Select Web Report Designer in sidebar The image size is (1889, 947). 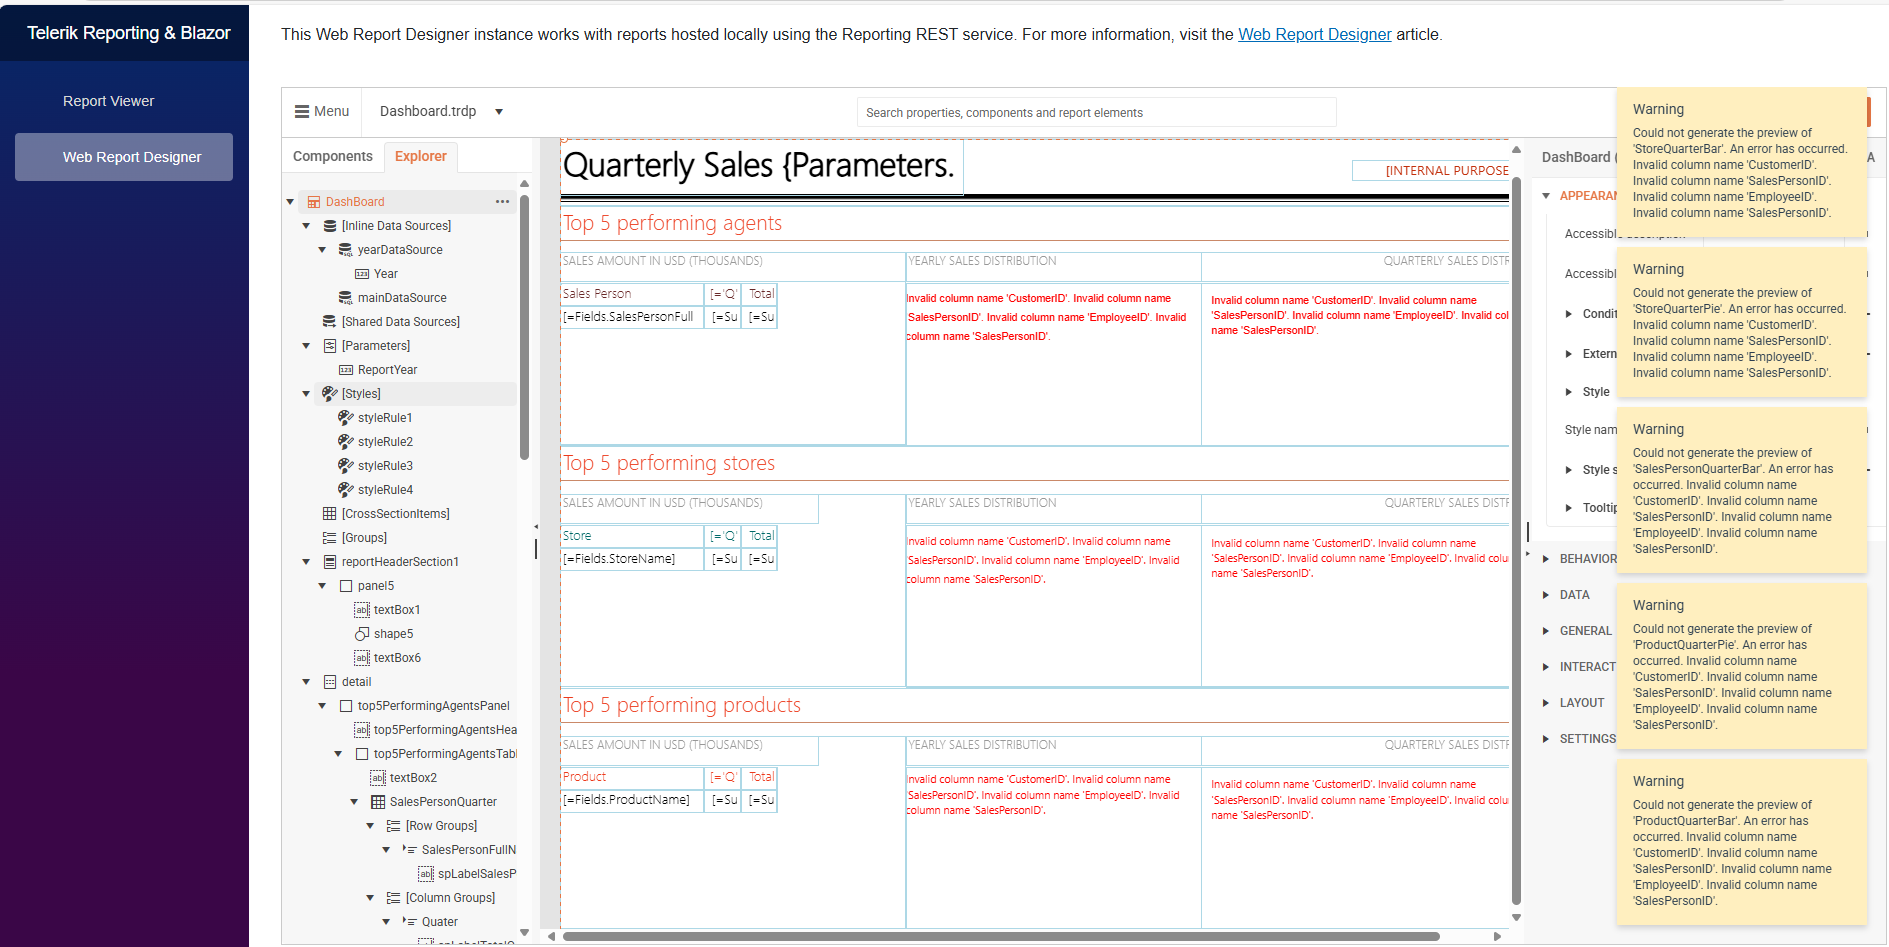(x=124, y=157)
